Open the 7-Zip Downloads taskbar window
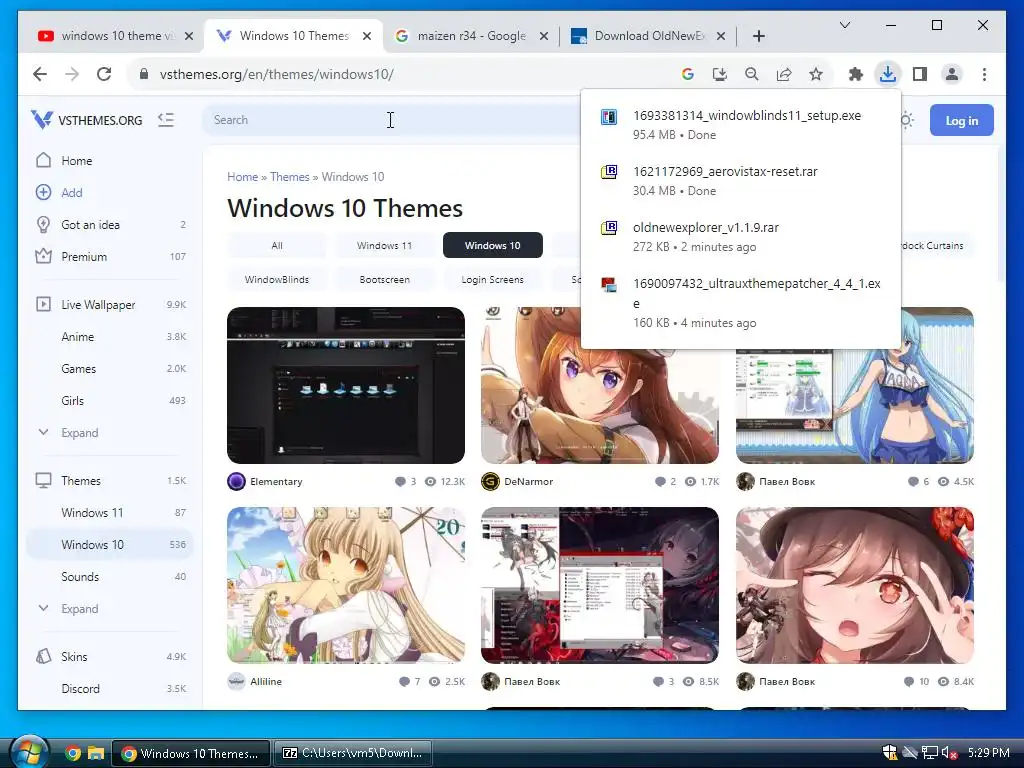Image resolution: width=1024 pixels, height=768 pixels. click(x=353, y=753)
